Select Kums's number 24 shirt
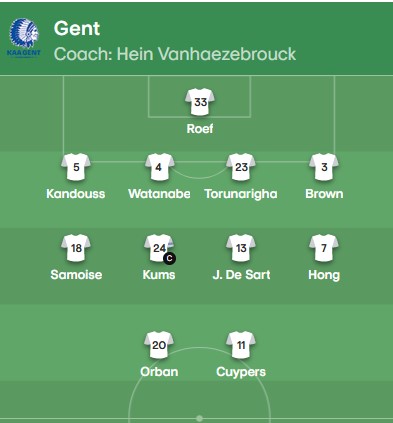393x423 pixels. [159, 248]
